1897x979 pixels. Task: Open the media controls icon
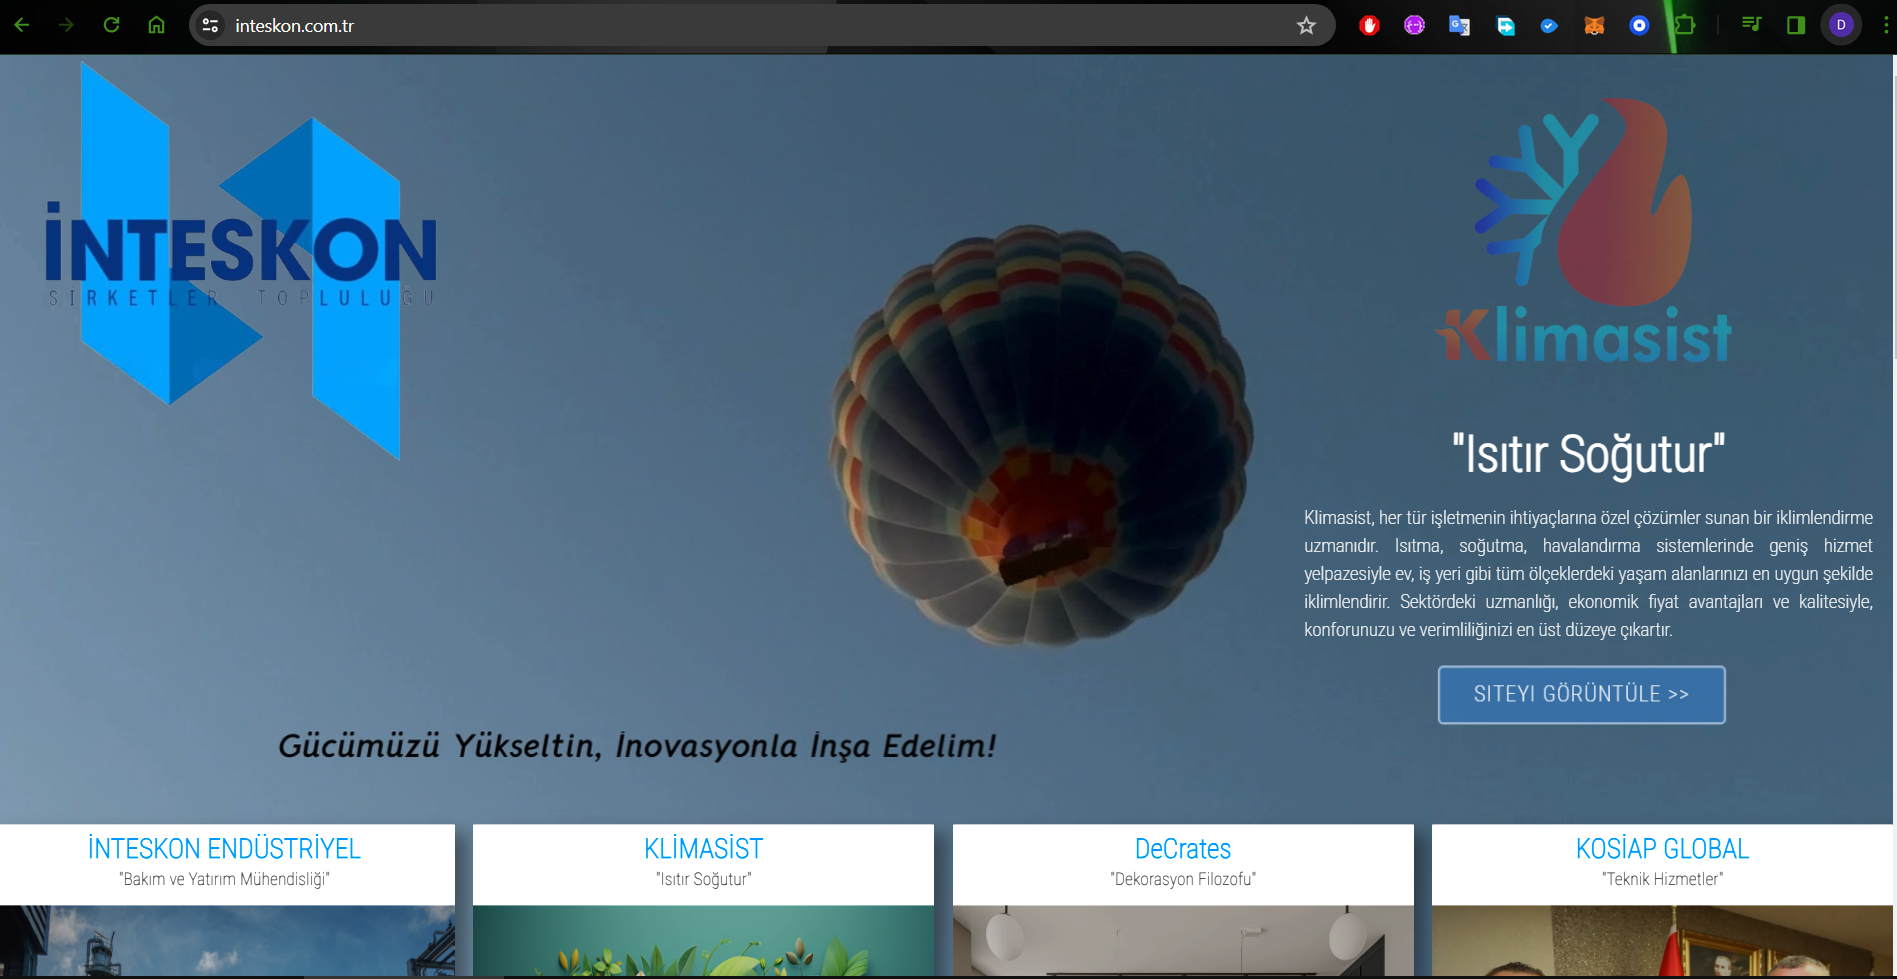point(1751,25)
